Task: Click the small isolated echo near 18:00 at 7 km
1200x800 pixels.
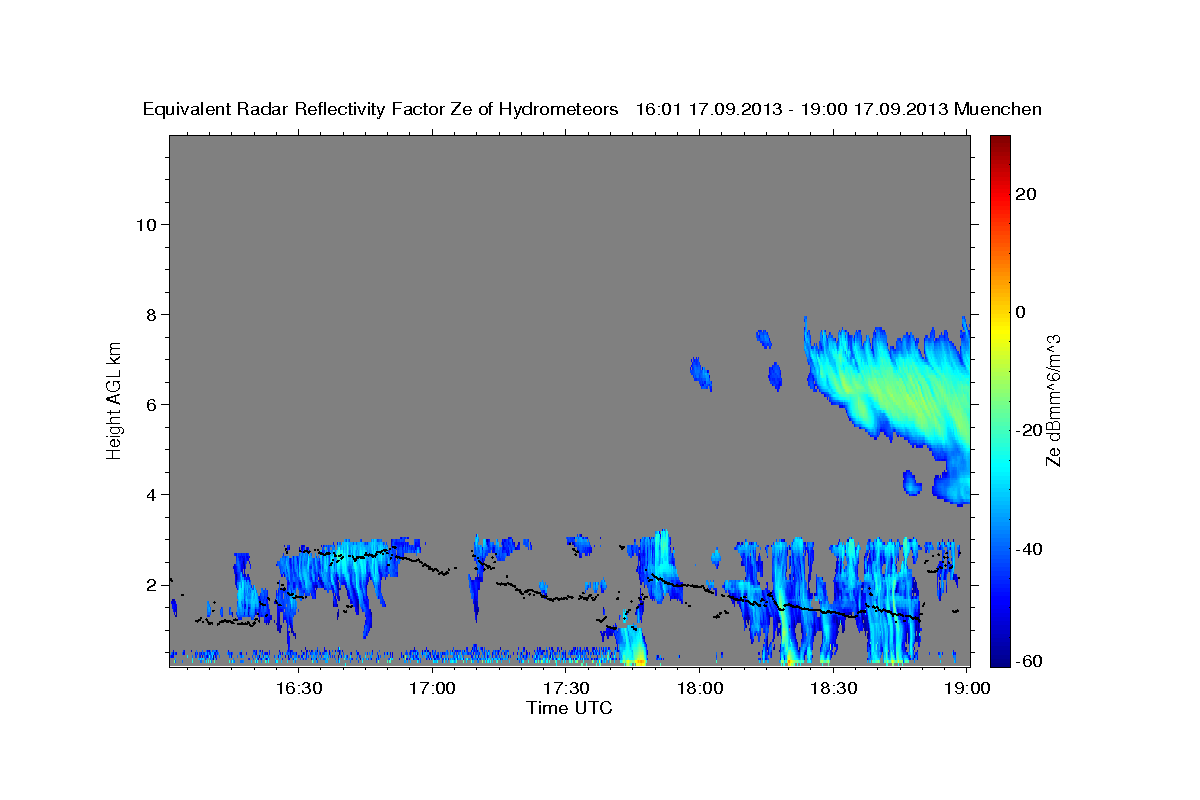Action: [x=700, y=373]
